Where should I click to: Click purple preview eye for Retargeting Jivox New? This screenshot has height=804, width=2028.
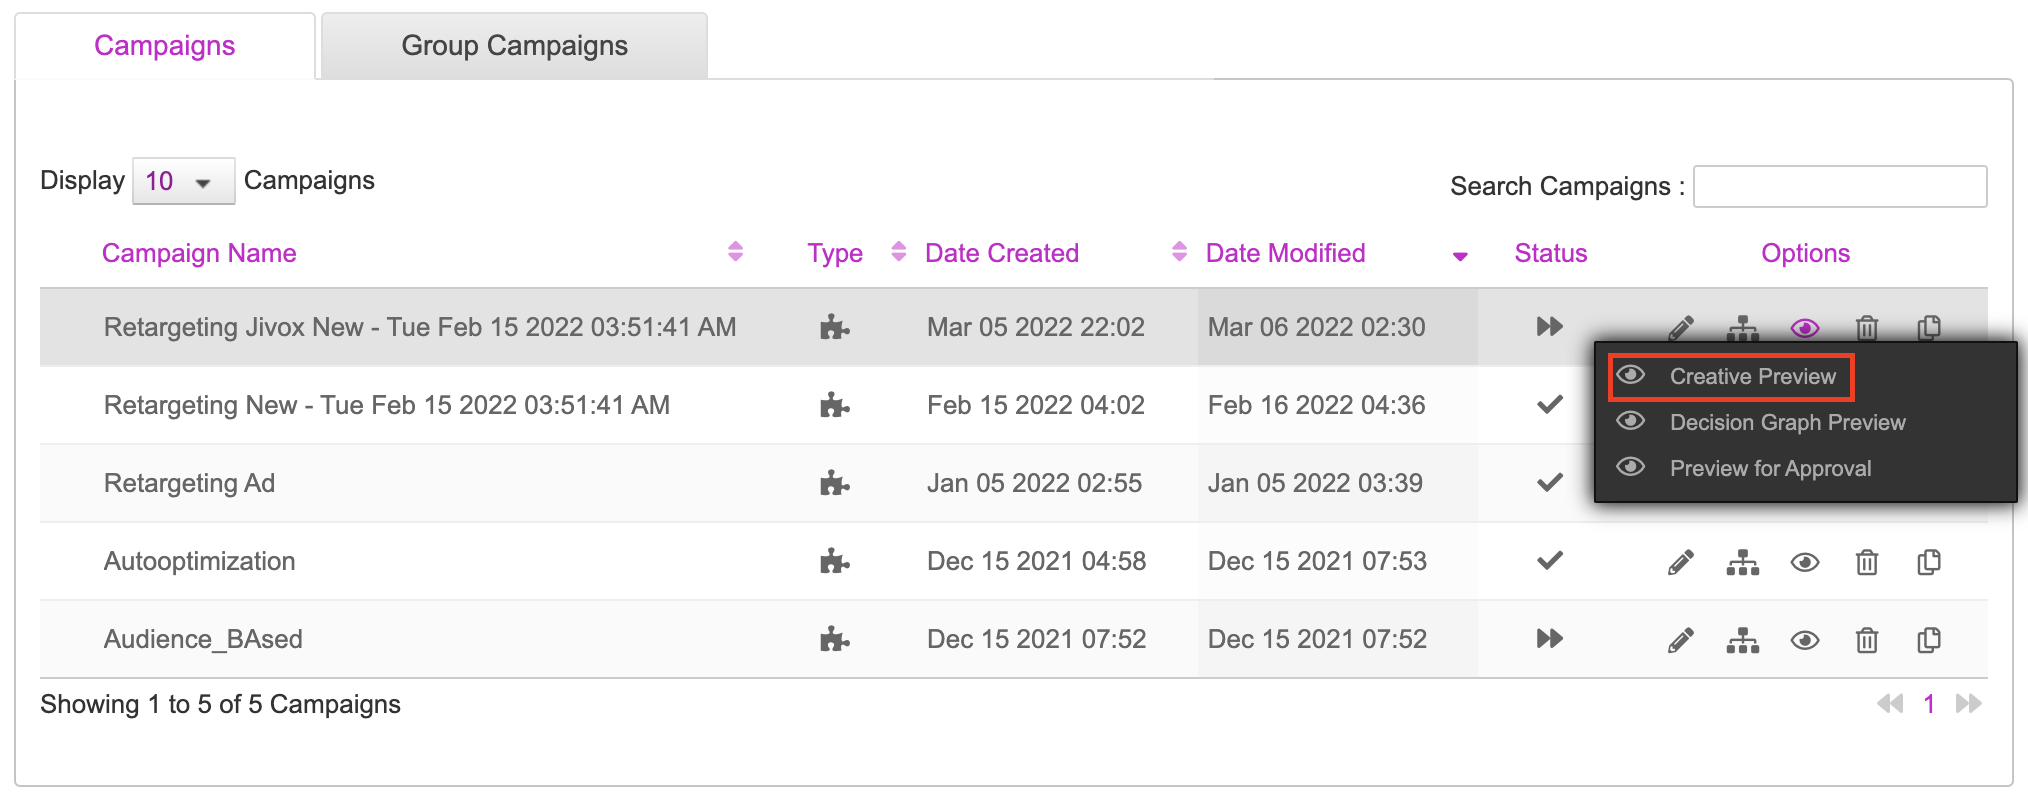click(1805, 328)
